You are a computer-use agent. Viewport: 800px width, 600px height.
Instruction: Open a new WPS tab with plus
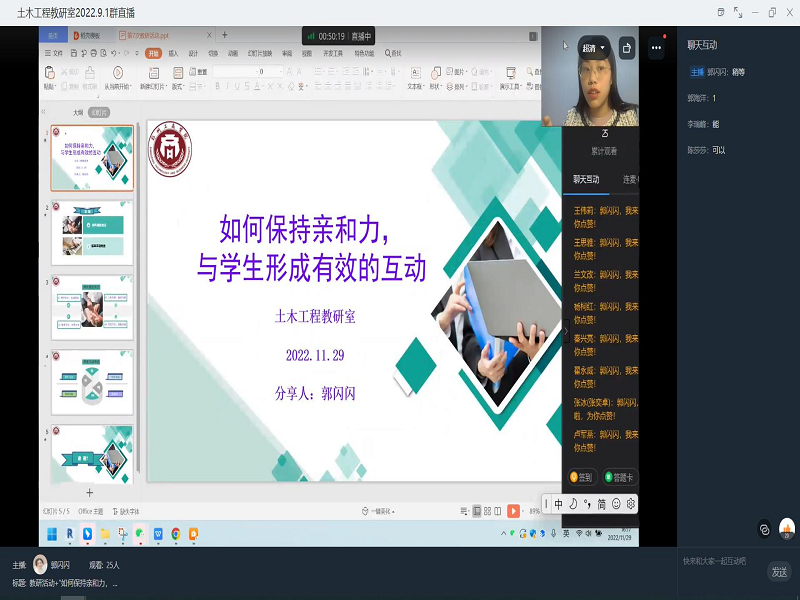pyautogui.click(x=224, y=35)
